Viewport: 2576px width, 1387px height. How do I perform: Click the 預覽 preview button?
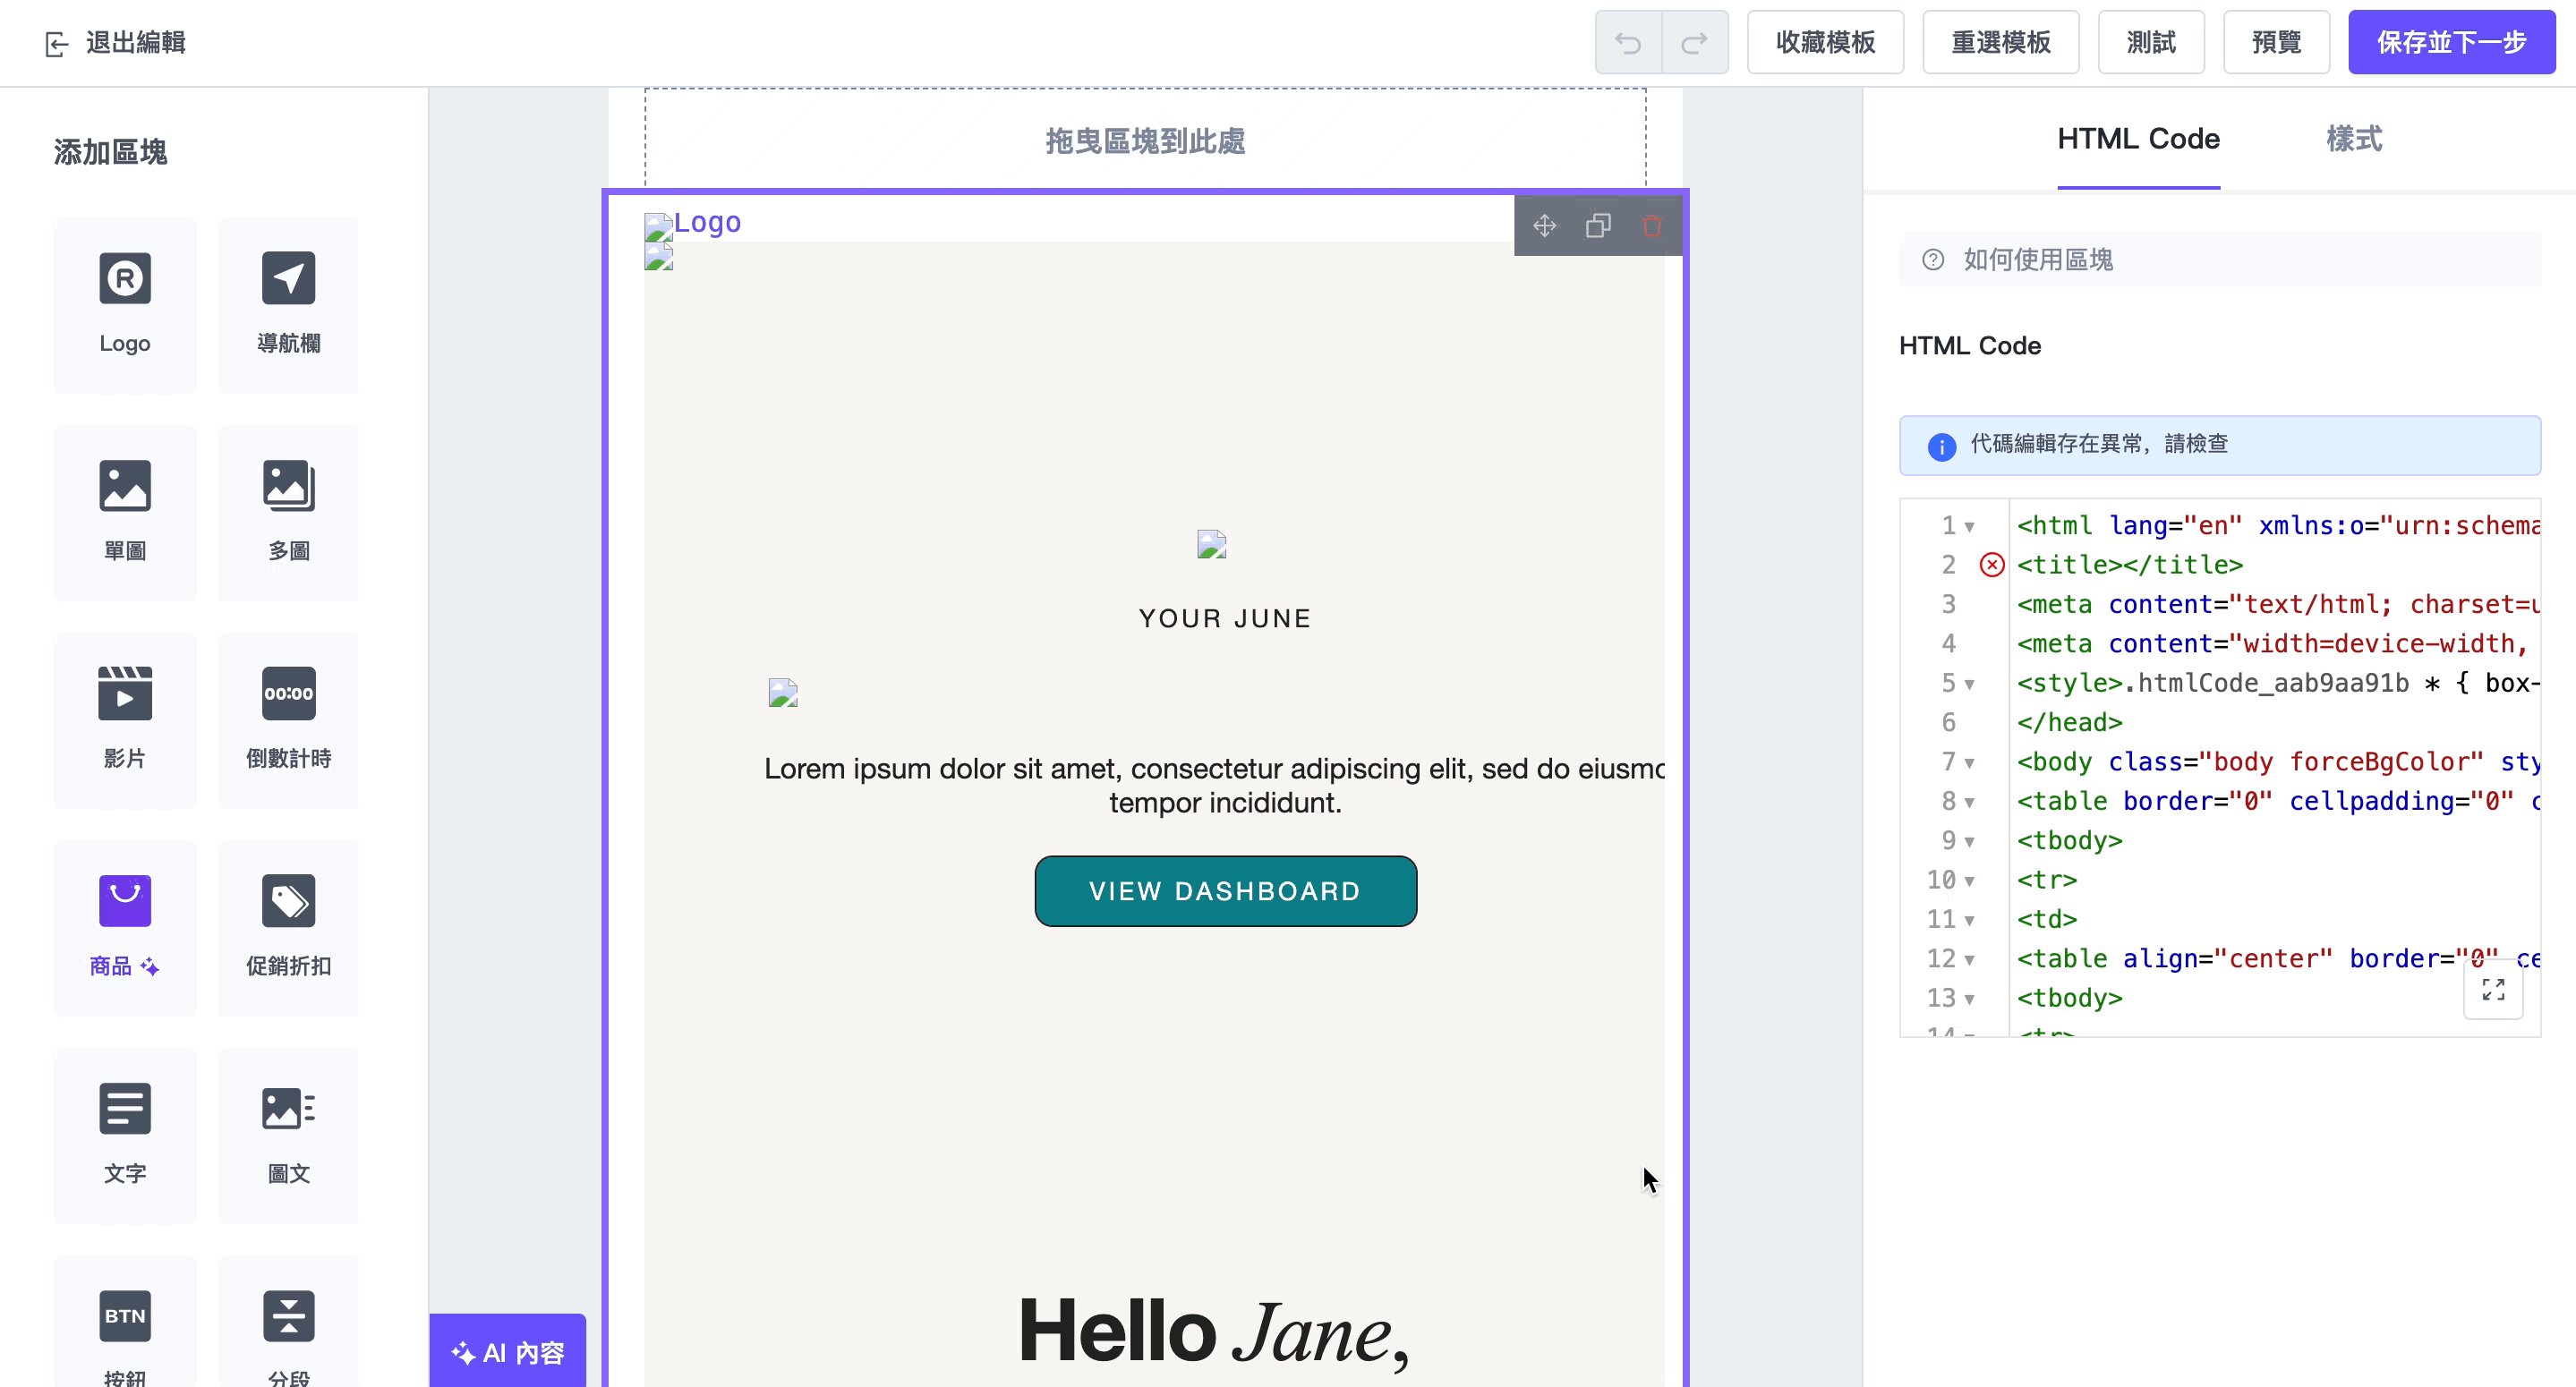[2276, 43]
